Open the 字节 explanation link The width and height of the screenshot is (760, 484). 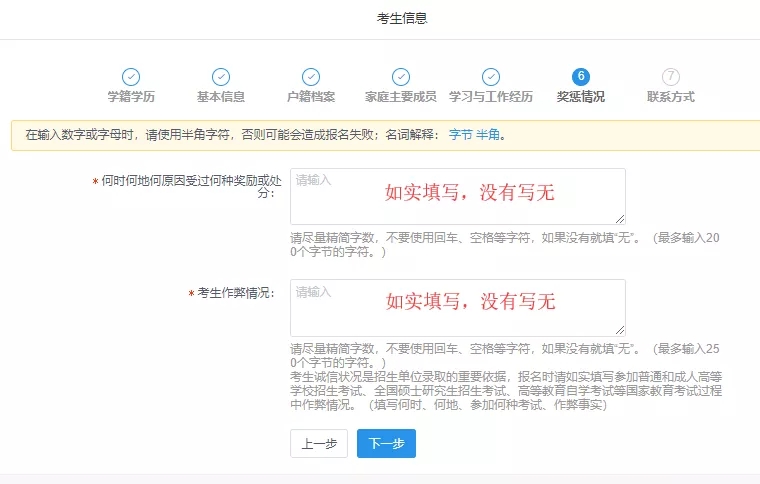coord(460,135)
